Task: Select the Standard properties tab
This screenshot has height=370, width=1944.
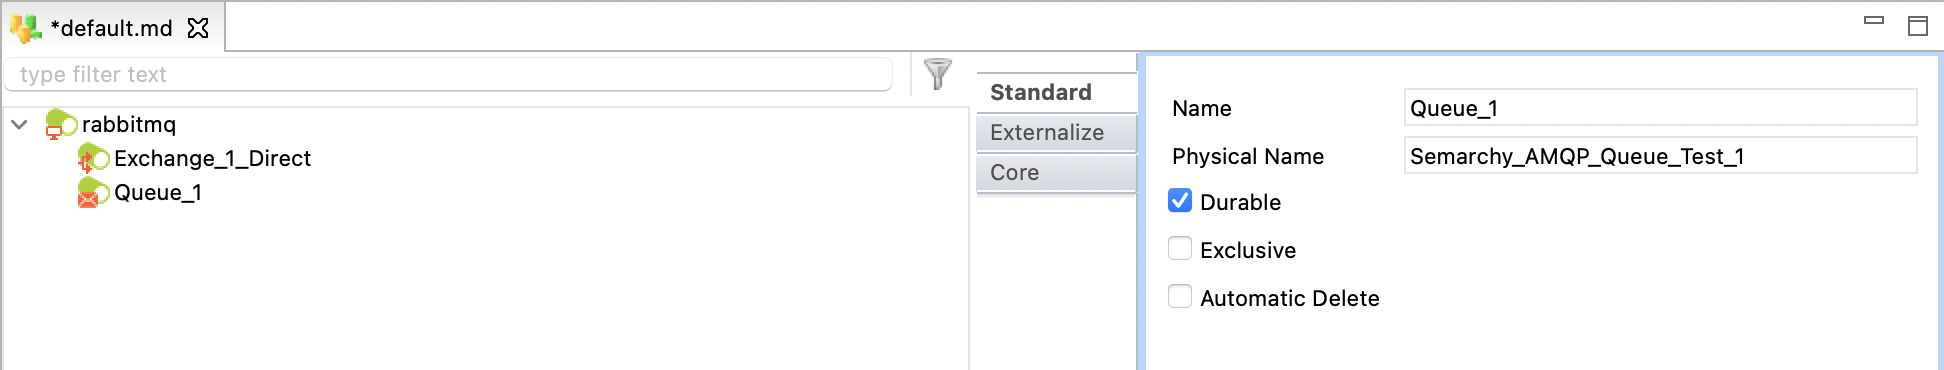Action: click(1056, 92)
